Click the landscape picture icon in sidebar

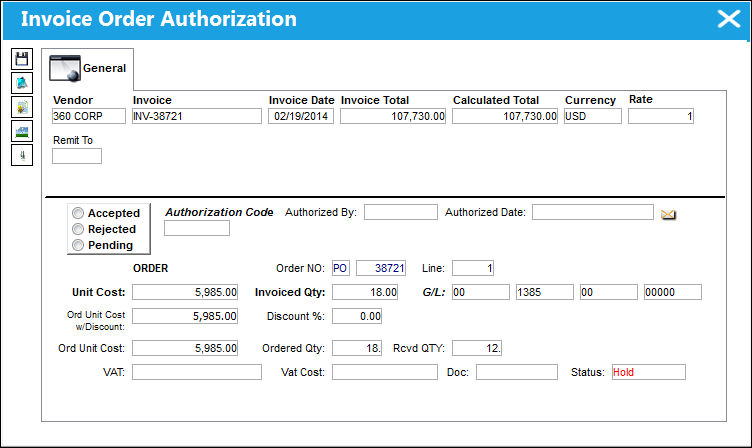[x=22, y=131]
